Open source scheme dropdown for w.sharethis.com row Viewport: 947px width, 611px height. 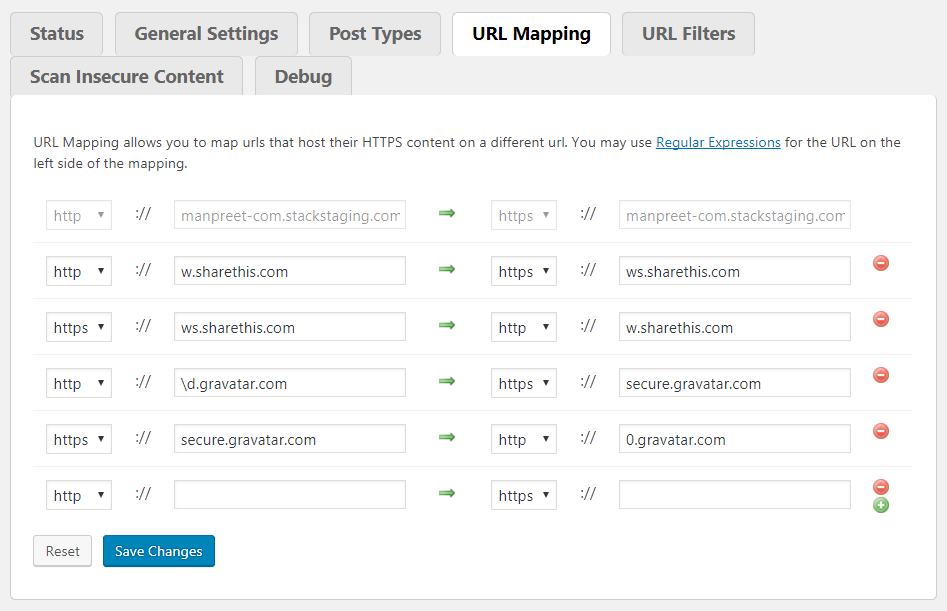[79, 272]
